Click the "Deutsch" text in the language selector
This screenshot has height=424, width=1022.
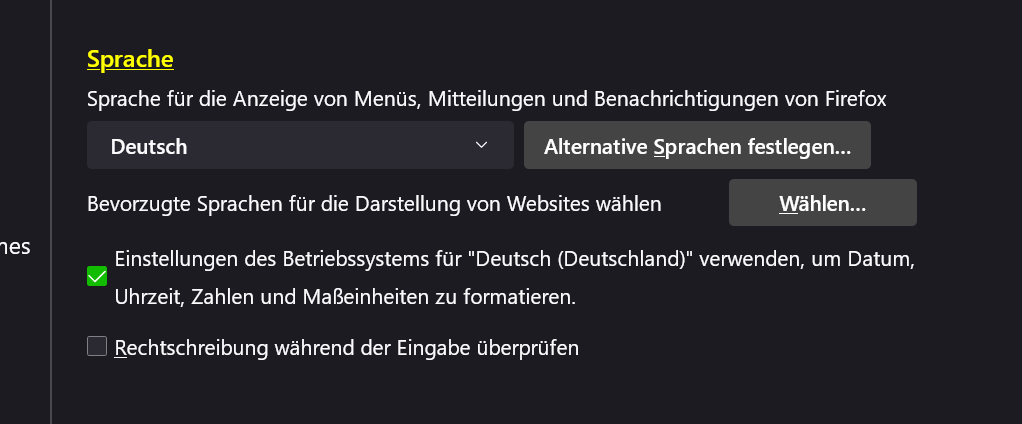click(149, 147)
